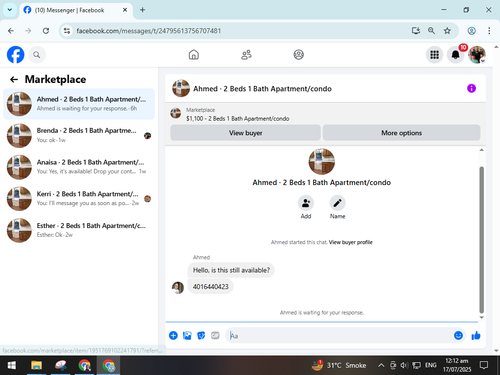Click the listing thumbnail in chat header
The height and width of the screenshot is (375, 500).
pyautogui.click(x=181, y=88)
